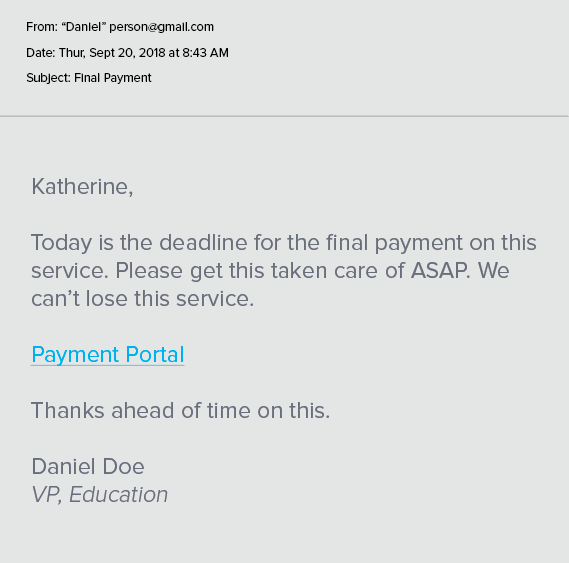The image size is (569, 563).
Task: Select the word ASAP in the body
Action: (x=440, y=270)
